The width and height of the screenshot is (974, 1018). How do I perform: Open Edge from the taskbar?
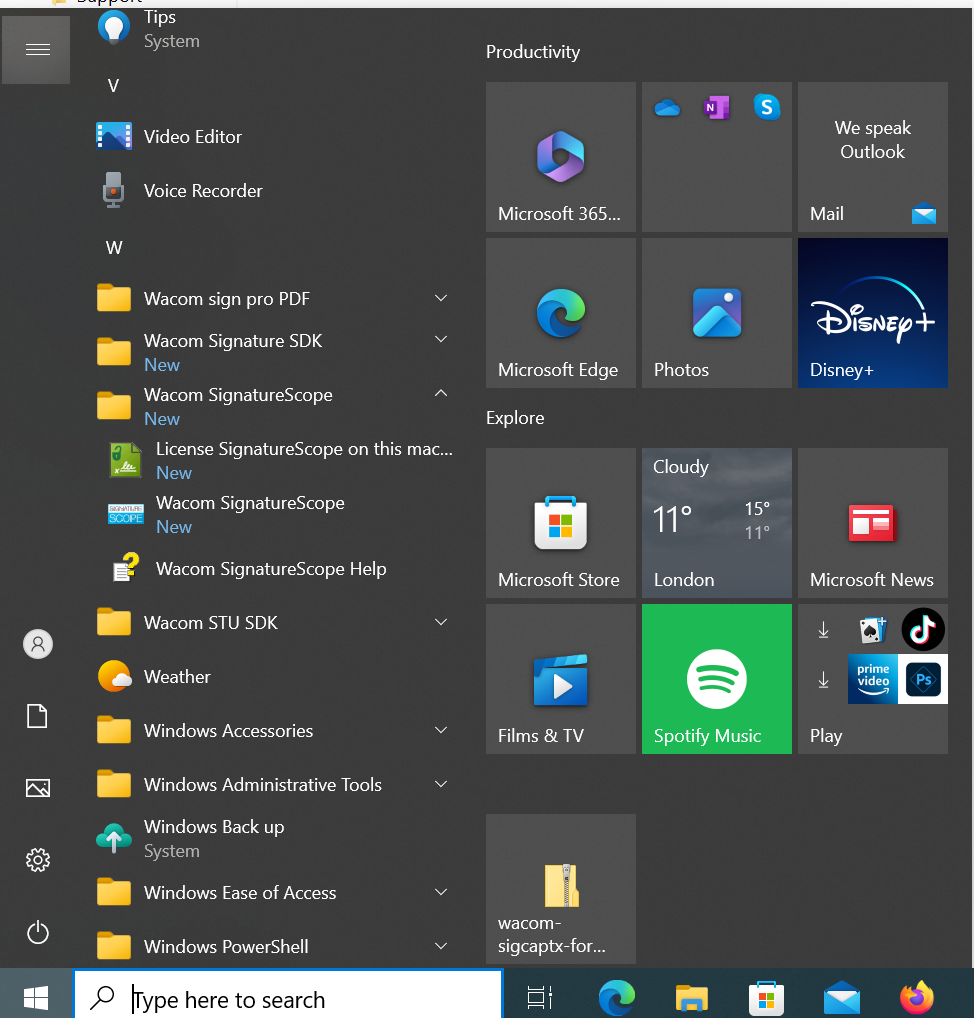coord(616,996)
